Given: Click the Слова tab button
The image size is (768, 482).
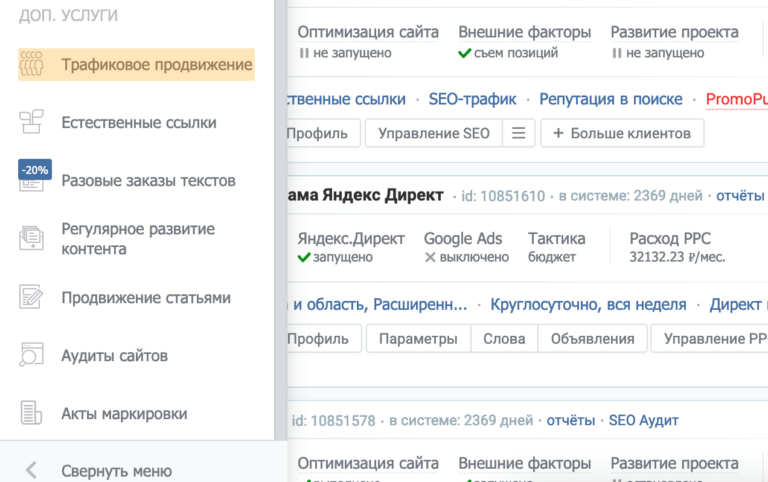Looking at the screenshot, I should 504,338.
